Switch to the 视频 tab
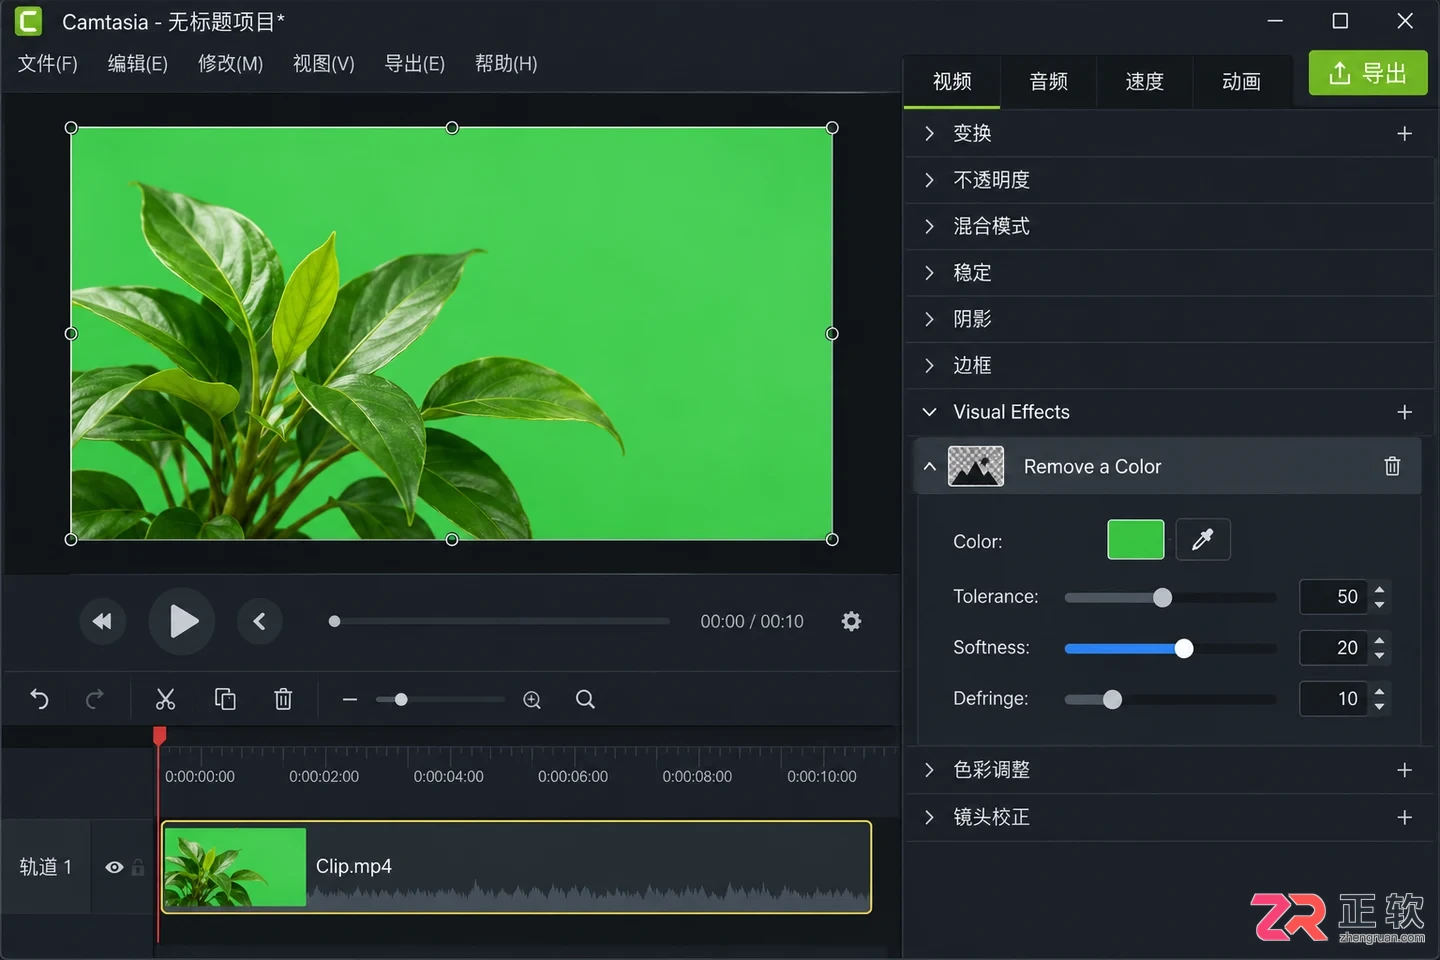The height and width of the screenshot is (960, 1440). pyautogui.click(x=952, y=82)
